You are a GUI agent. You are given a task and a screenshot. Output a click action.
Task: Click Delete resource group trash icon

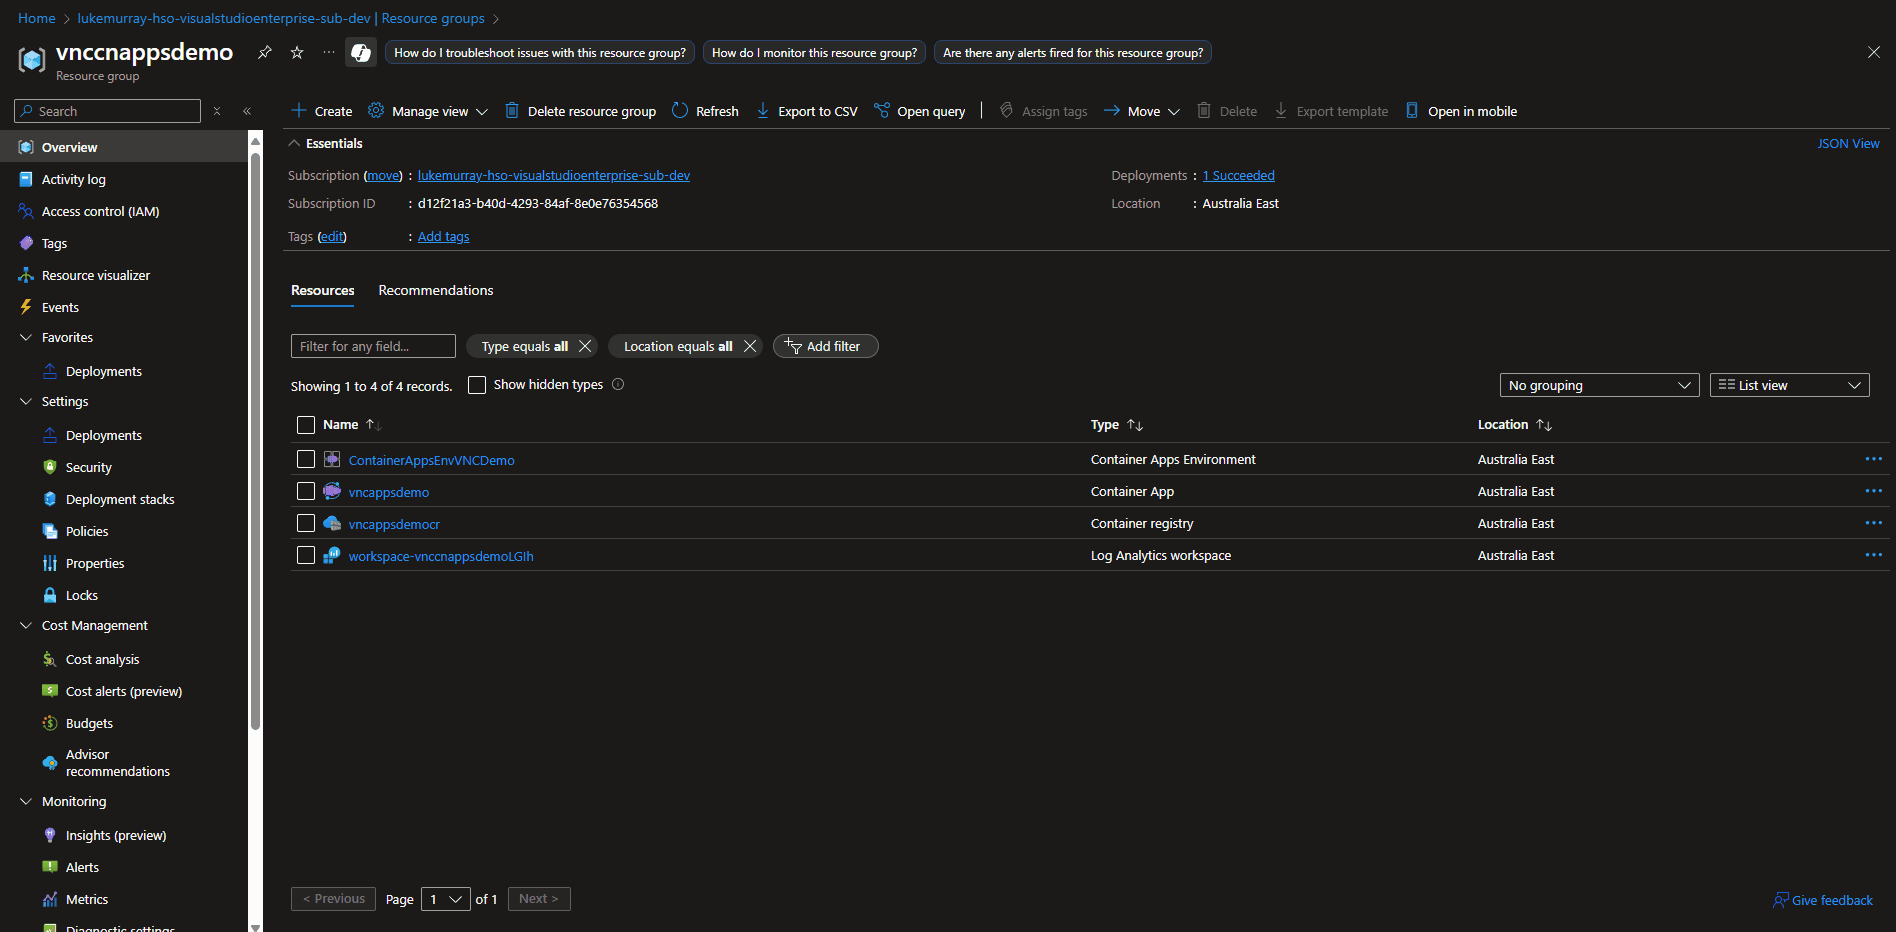pos(512,110)
